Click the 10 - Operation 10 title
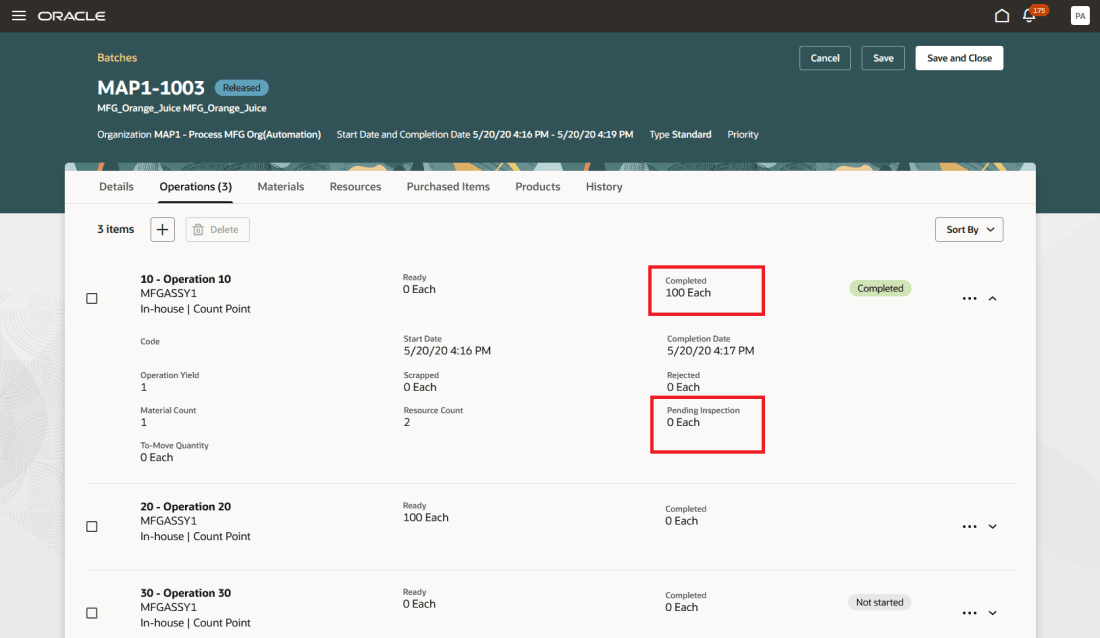Screen dimensions: 1100x638 tap(186, 279)
